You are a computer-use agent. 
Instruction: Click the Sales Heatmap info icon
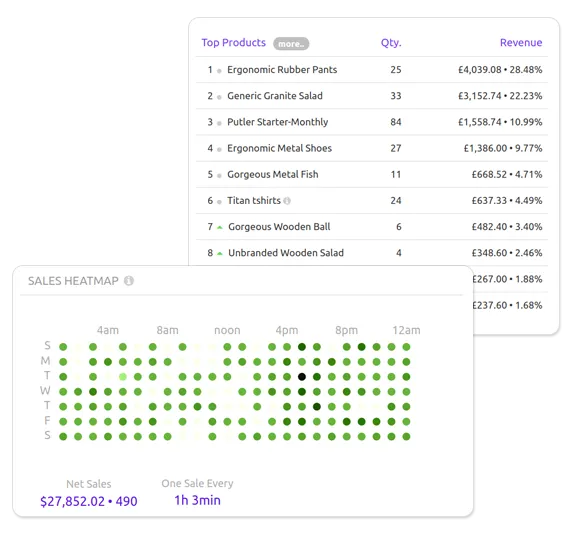[129, 281]
